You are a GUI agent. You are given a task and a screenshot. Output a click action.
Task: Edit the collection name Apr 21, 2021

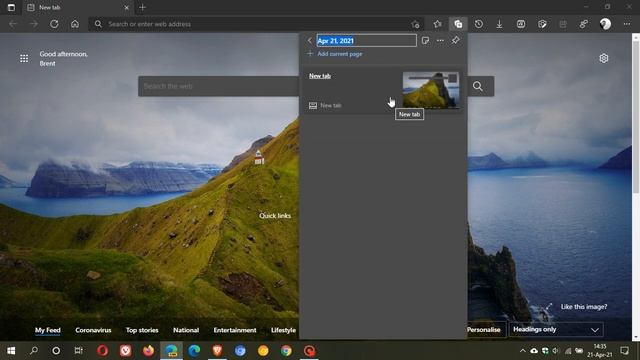tap(367, 40)
